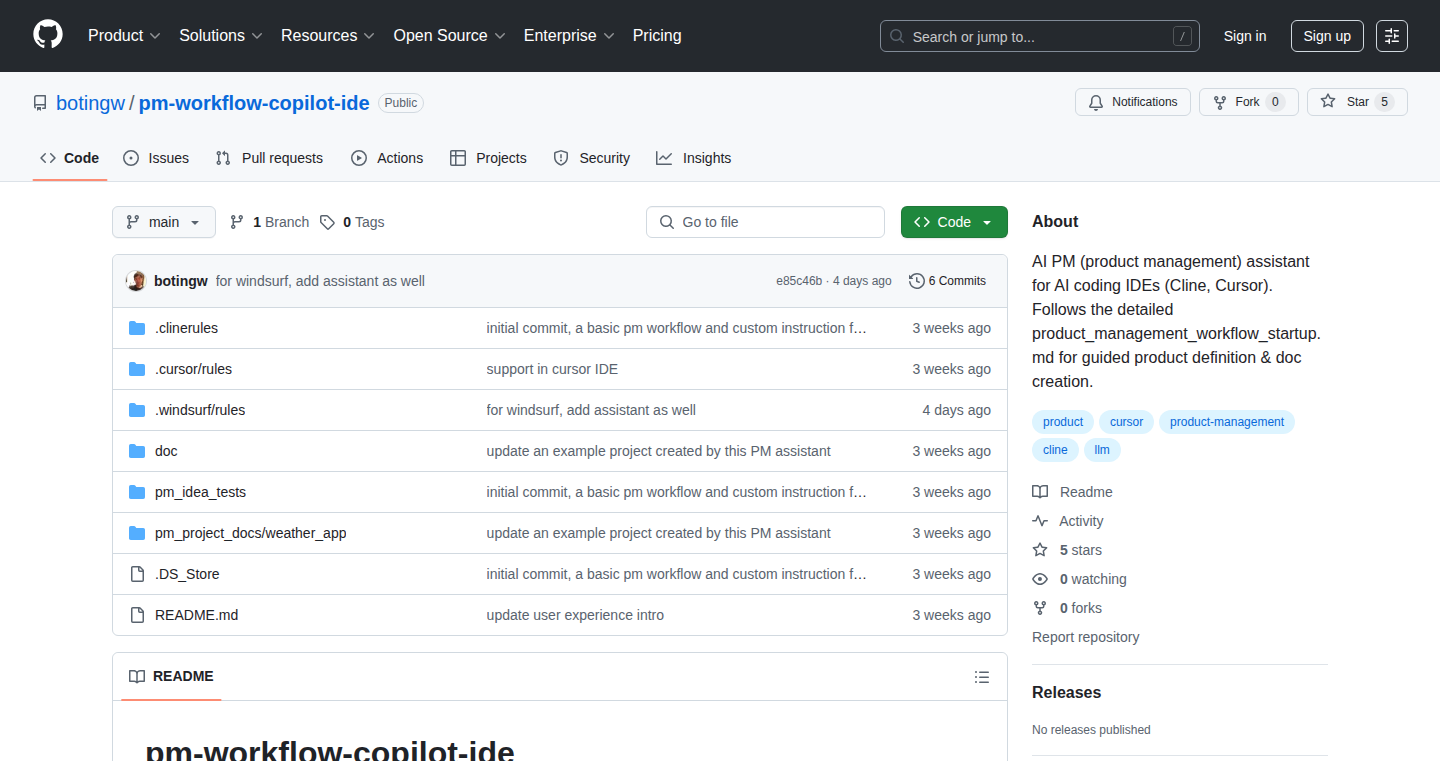Expand the Open Source menu

(450, 35)
